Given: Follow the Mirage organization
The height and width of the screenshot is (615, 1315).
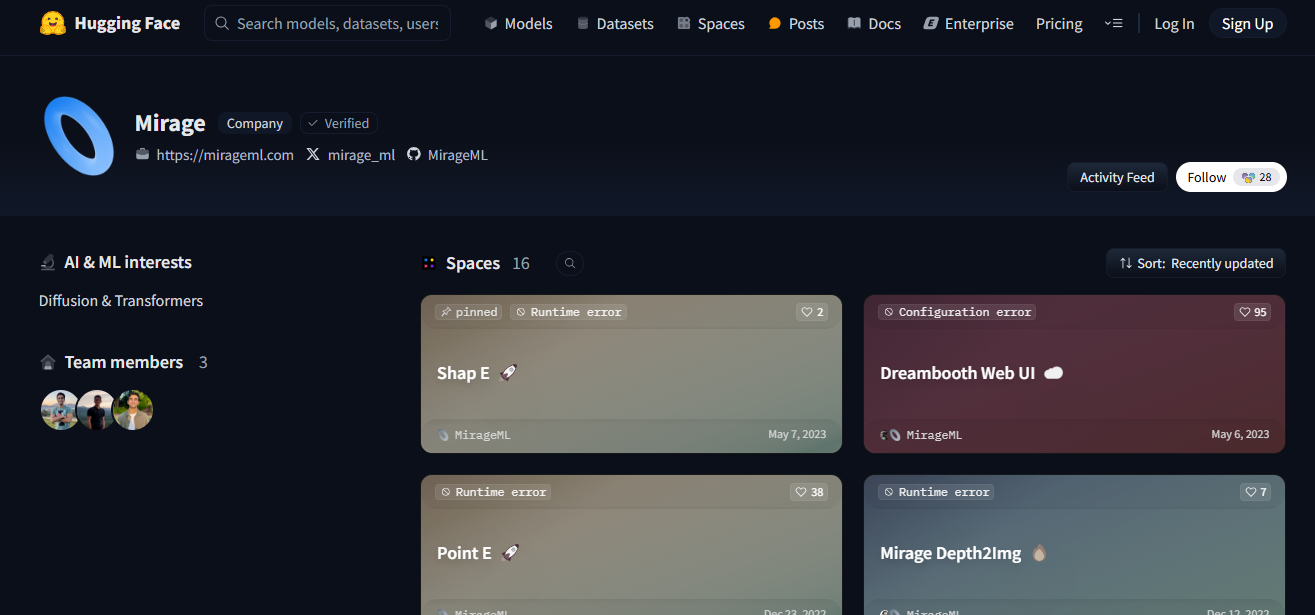Looking at the screenshot, I should click(x=1231, y=177).
